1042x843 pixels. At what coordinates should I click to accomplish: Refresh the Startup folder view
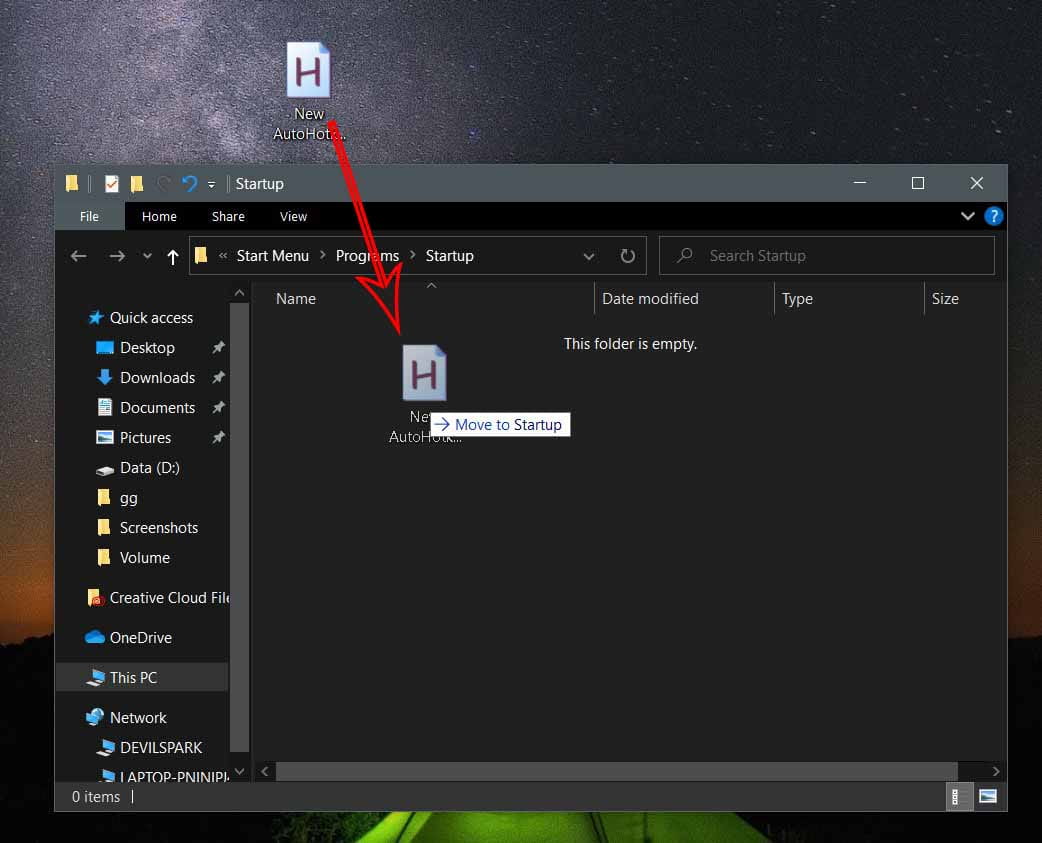pyautogui.click(x=627, y=255)
